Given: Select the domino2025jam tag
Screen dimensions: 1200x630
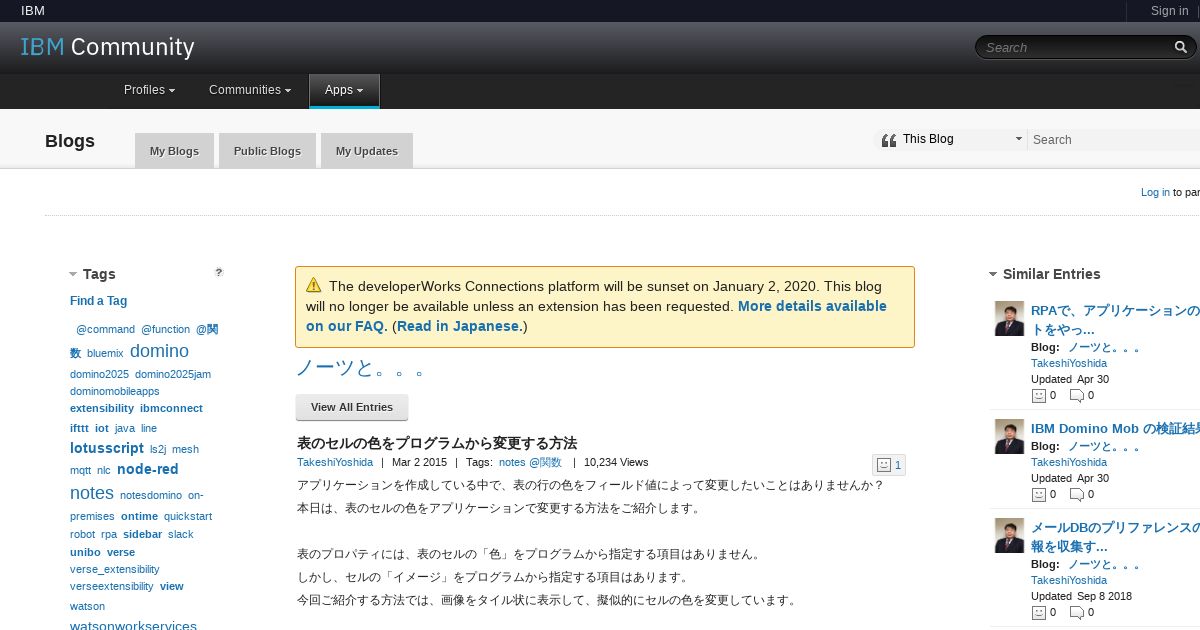Looking at the screenshot, I should (173, 374).
